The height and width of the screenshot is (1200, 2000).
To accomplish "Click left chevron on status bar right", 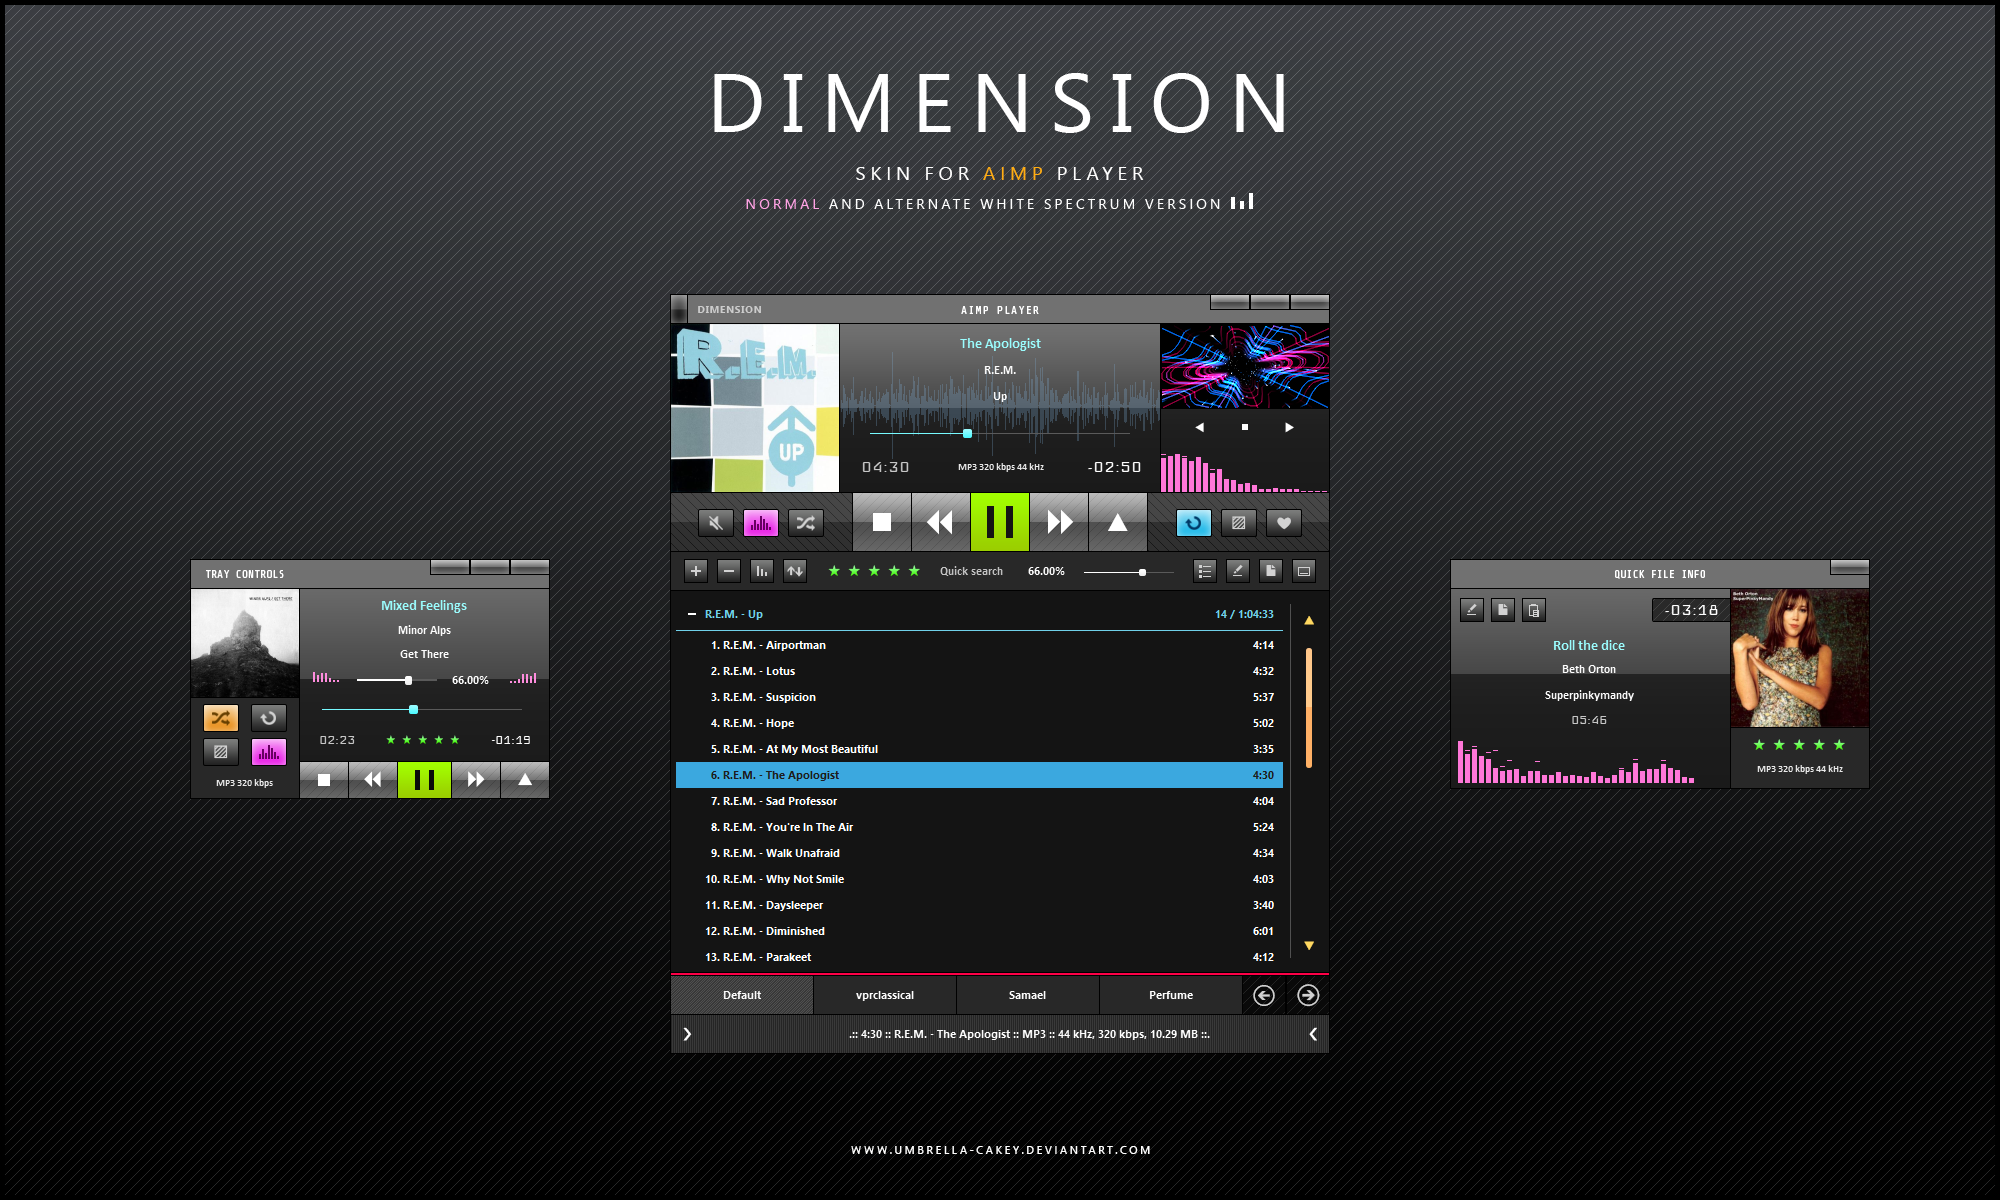I will 1313,1034.
